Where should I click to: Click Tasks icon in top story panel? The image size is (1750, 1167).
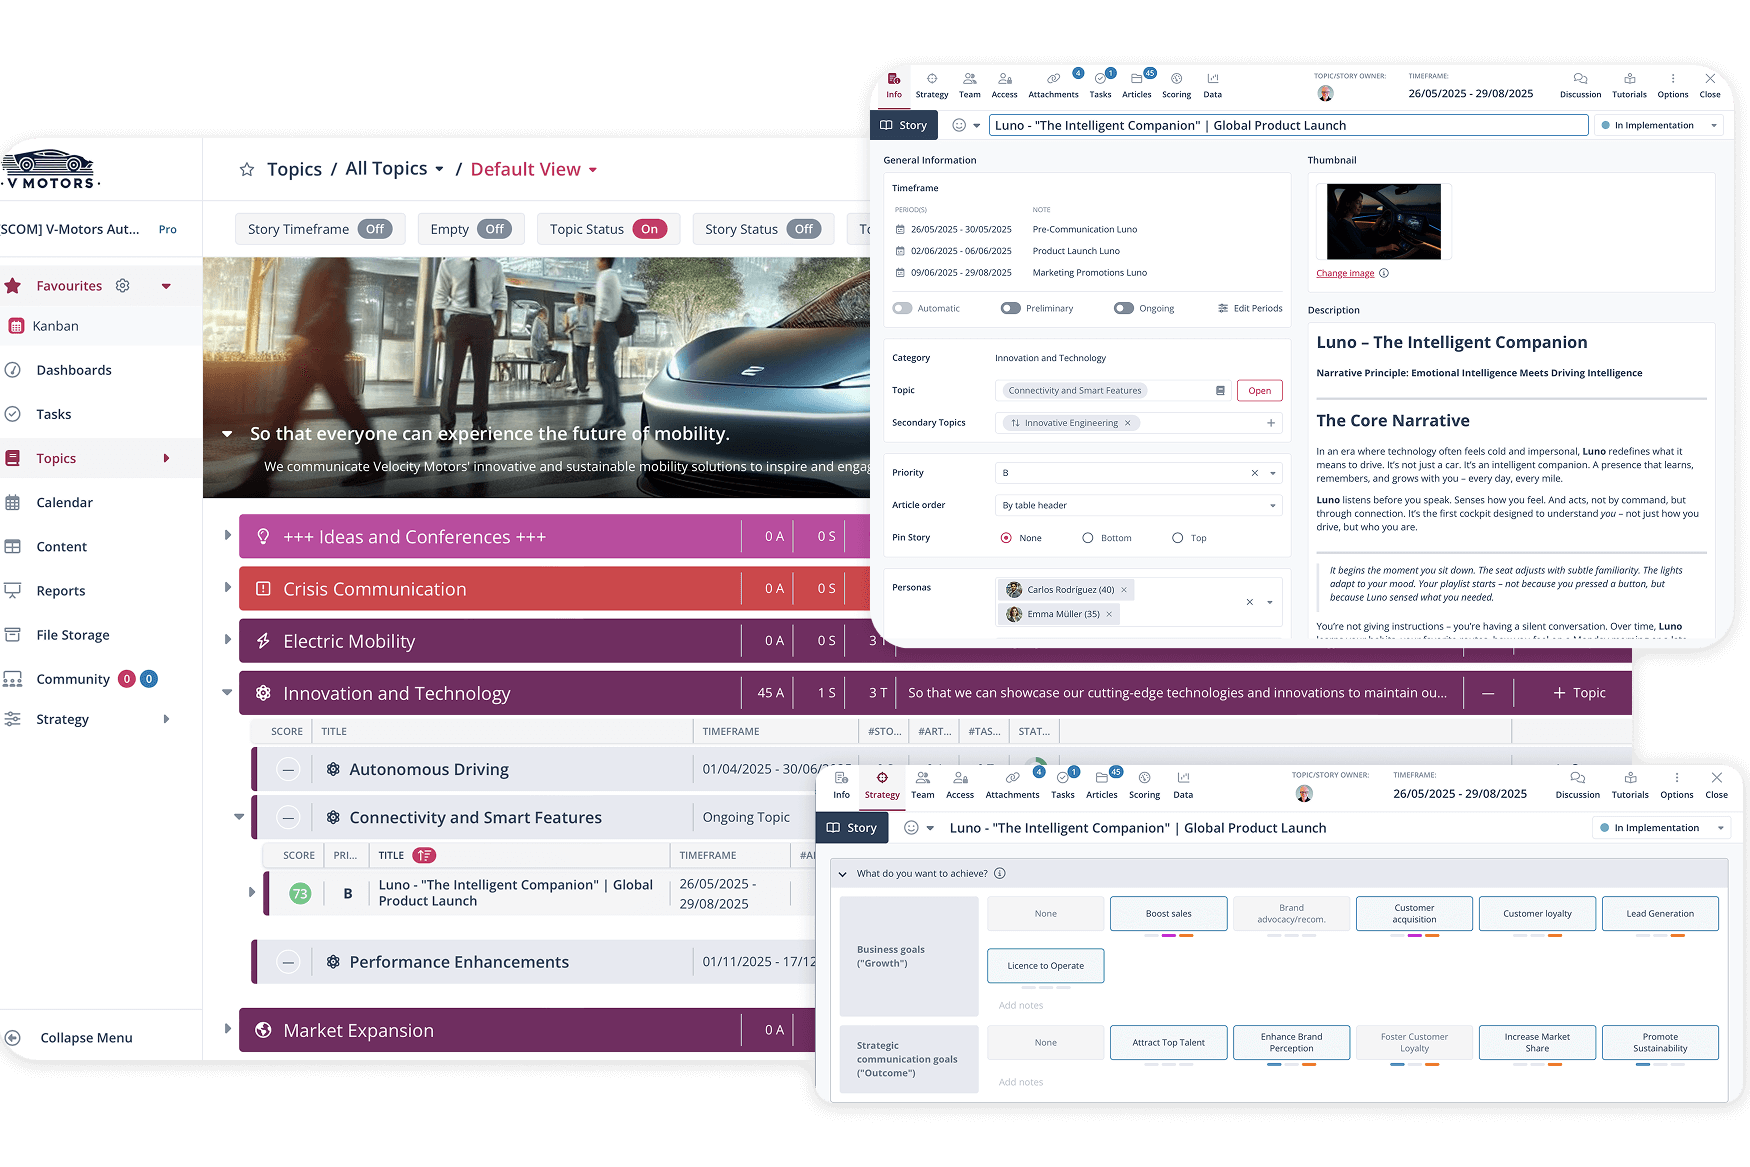point(1100,79)
